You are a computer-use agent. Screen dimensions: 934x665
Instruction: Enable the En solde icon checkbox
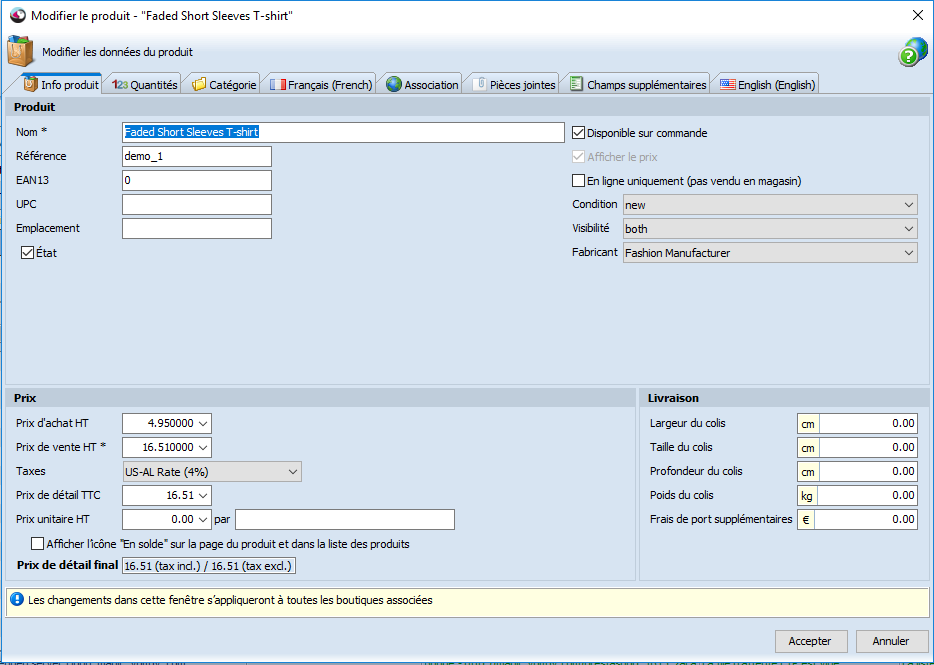click(38, 543)
